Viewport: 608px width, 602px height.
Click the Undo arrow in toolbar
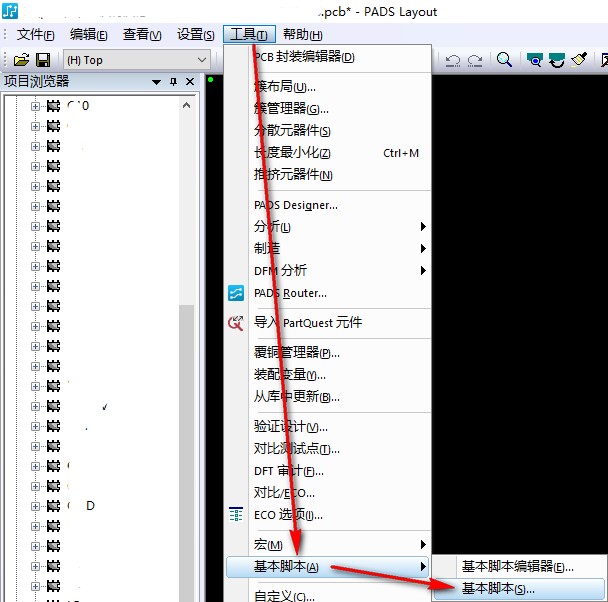tap(453, 60)
